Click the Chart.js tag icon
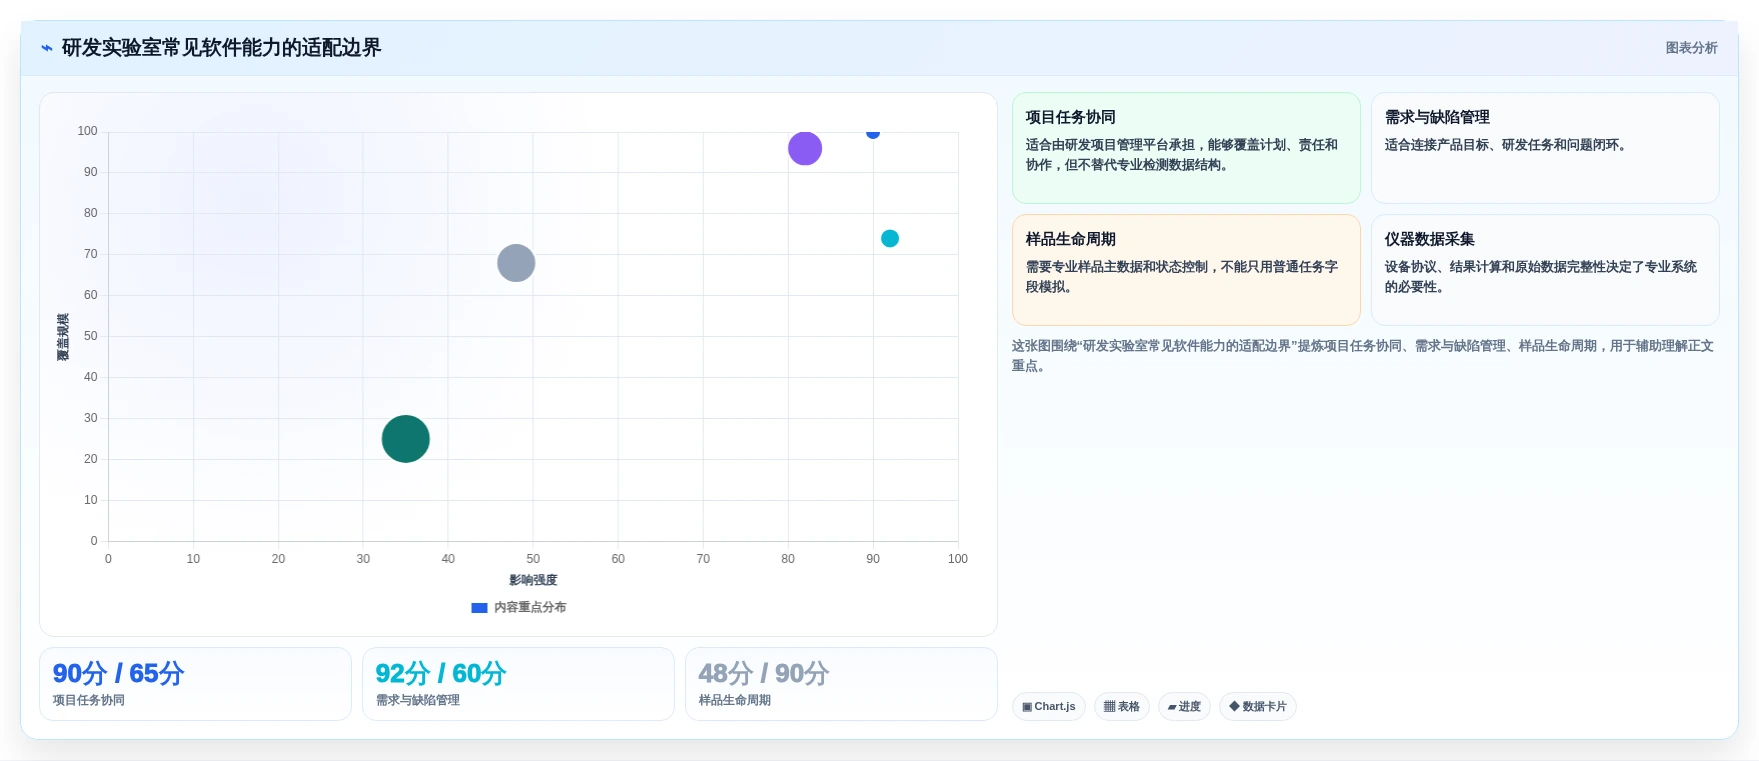Viewport: 1759px width, 761px height. point(1027,707)
